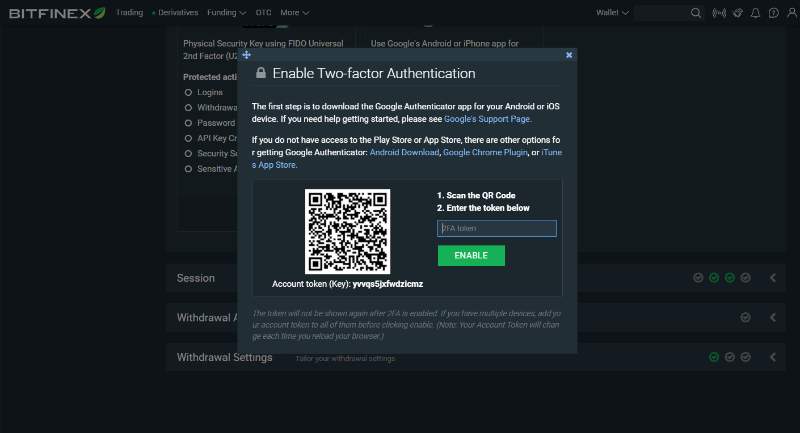Go to the Derivatives menu
Image resolution: width=800 pixels, height=433 pixels.
click(175, 13)
